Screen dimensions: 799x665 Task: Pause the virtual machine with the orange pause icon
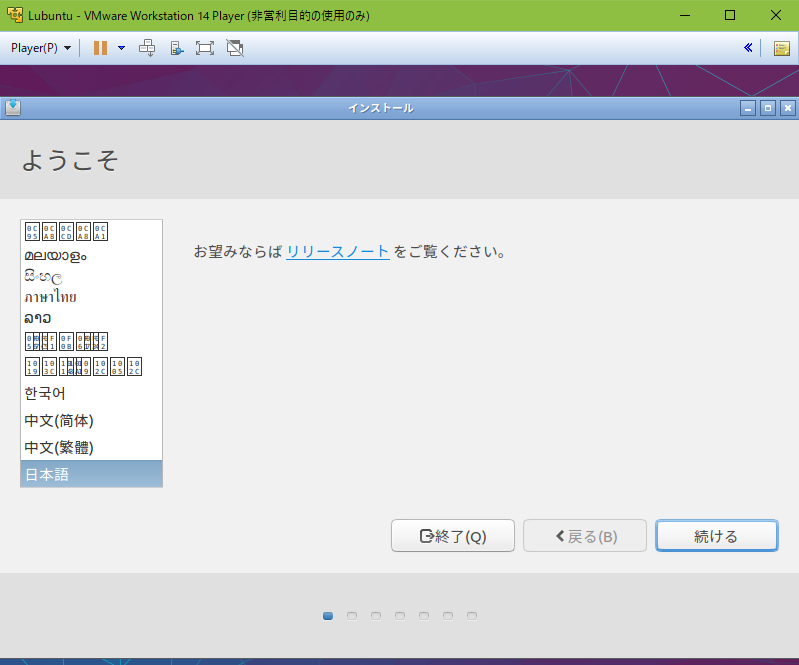[x=100, y=48]
